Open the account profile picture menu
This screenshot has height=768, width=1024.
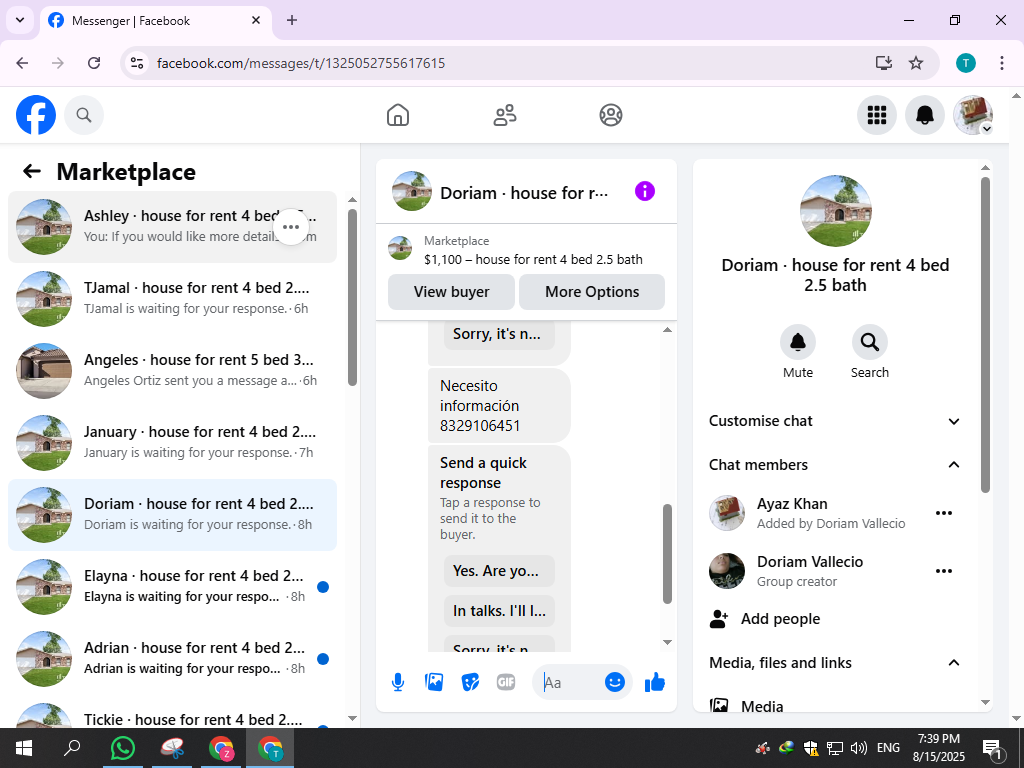point(973,115)
